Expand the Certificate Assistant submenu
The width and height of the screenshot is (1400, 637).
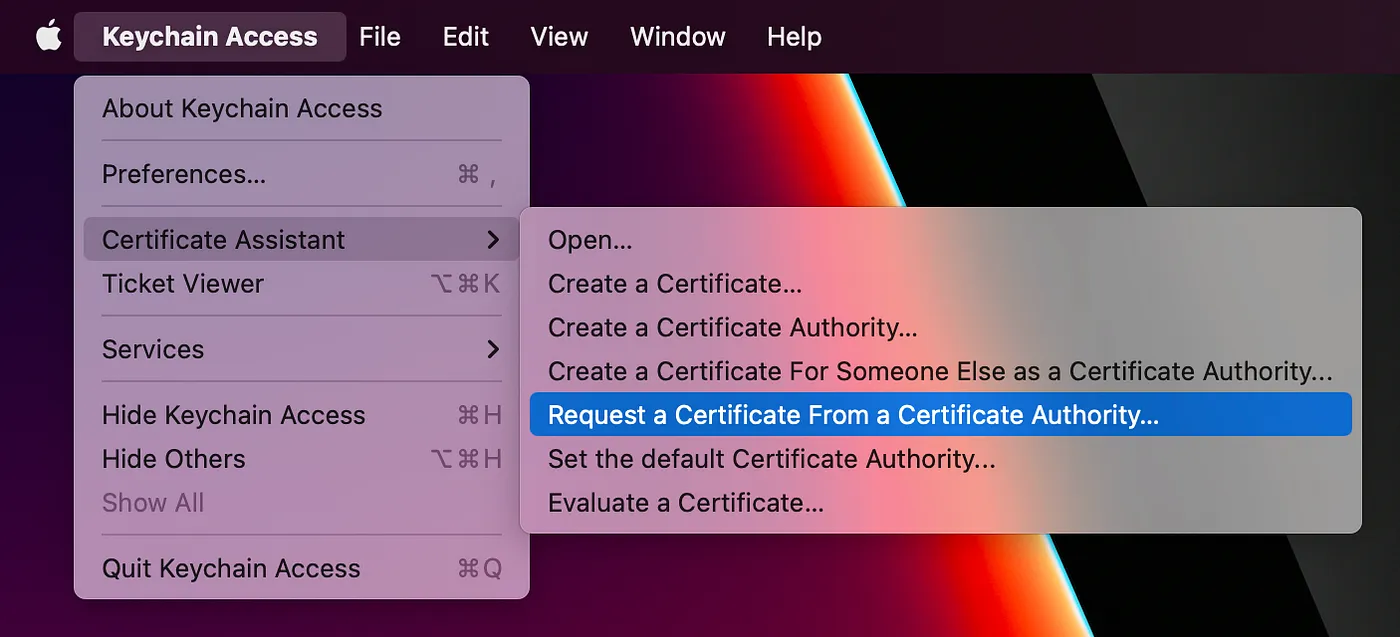[x=301, y=240]
